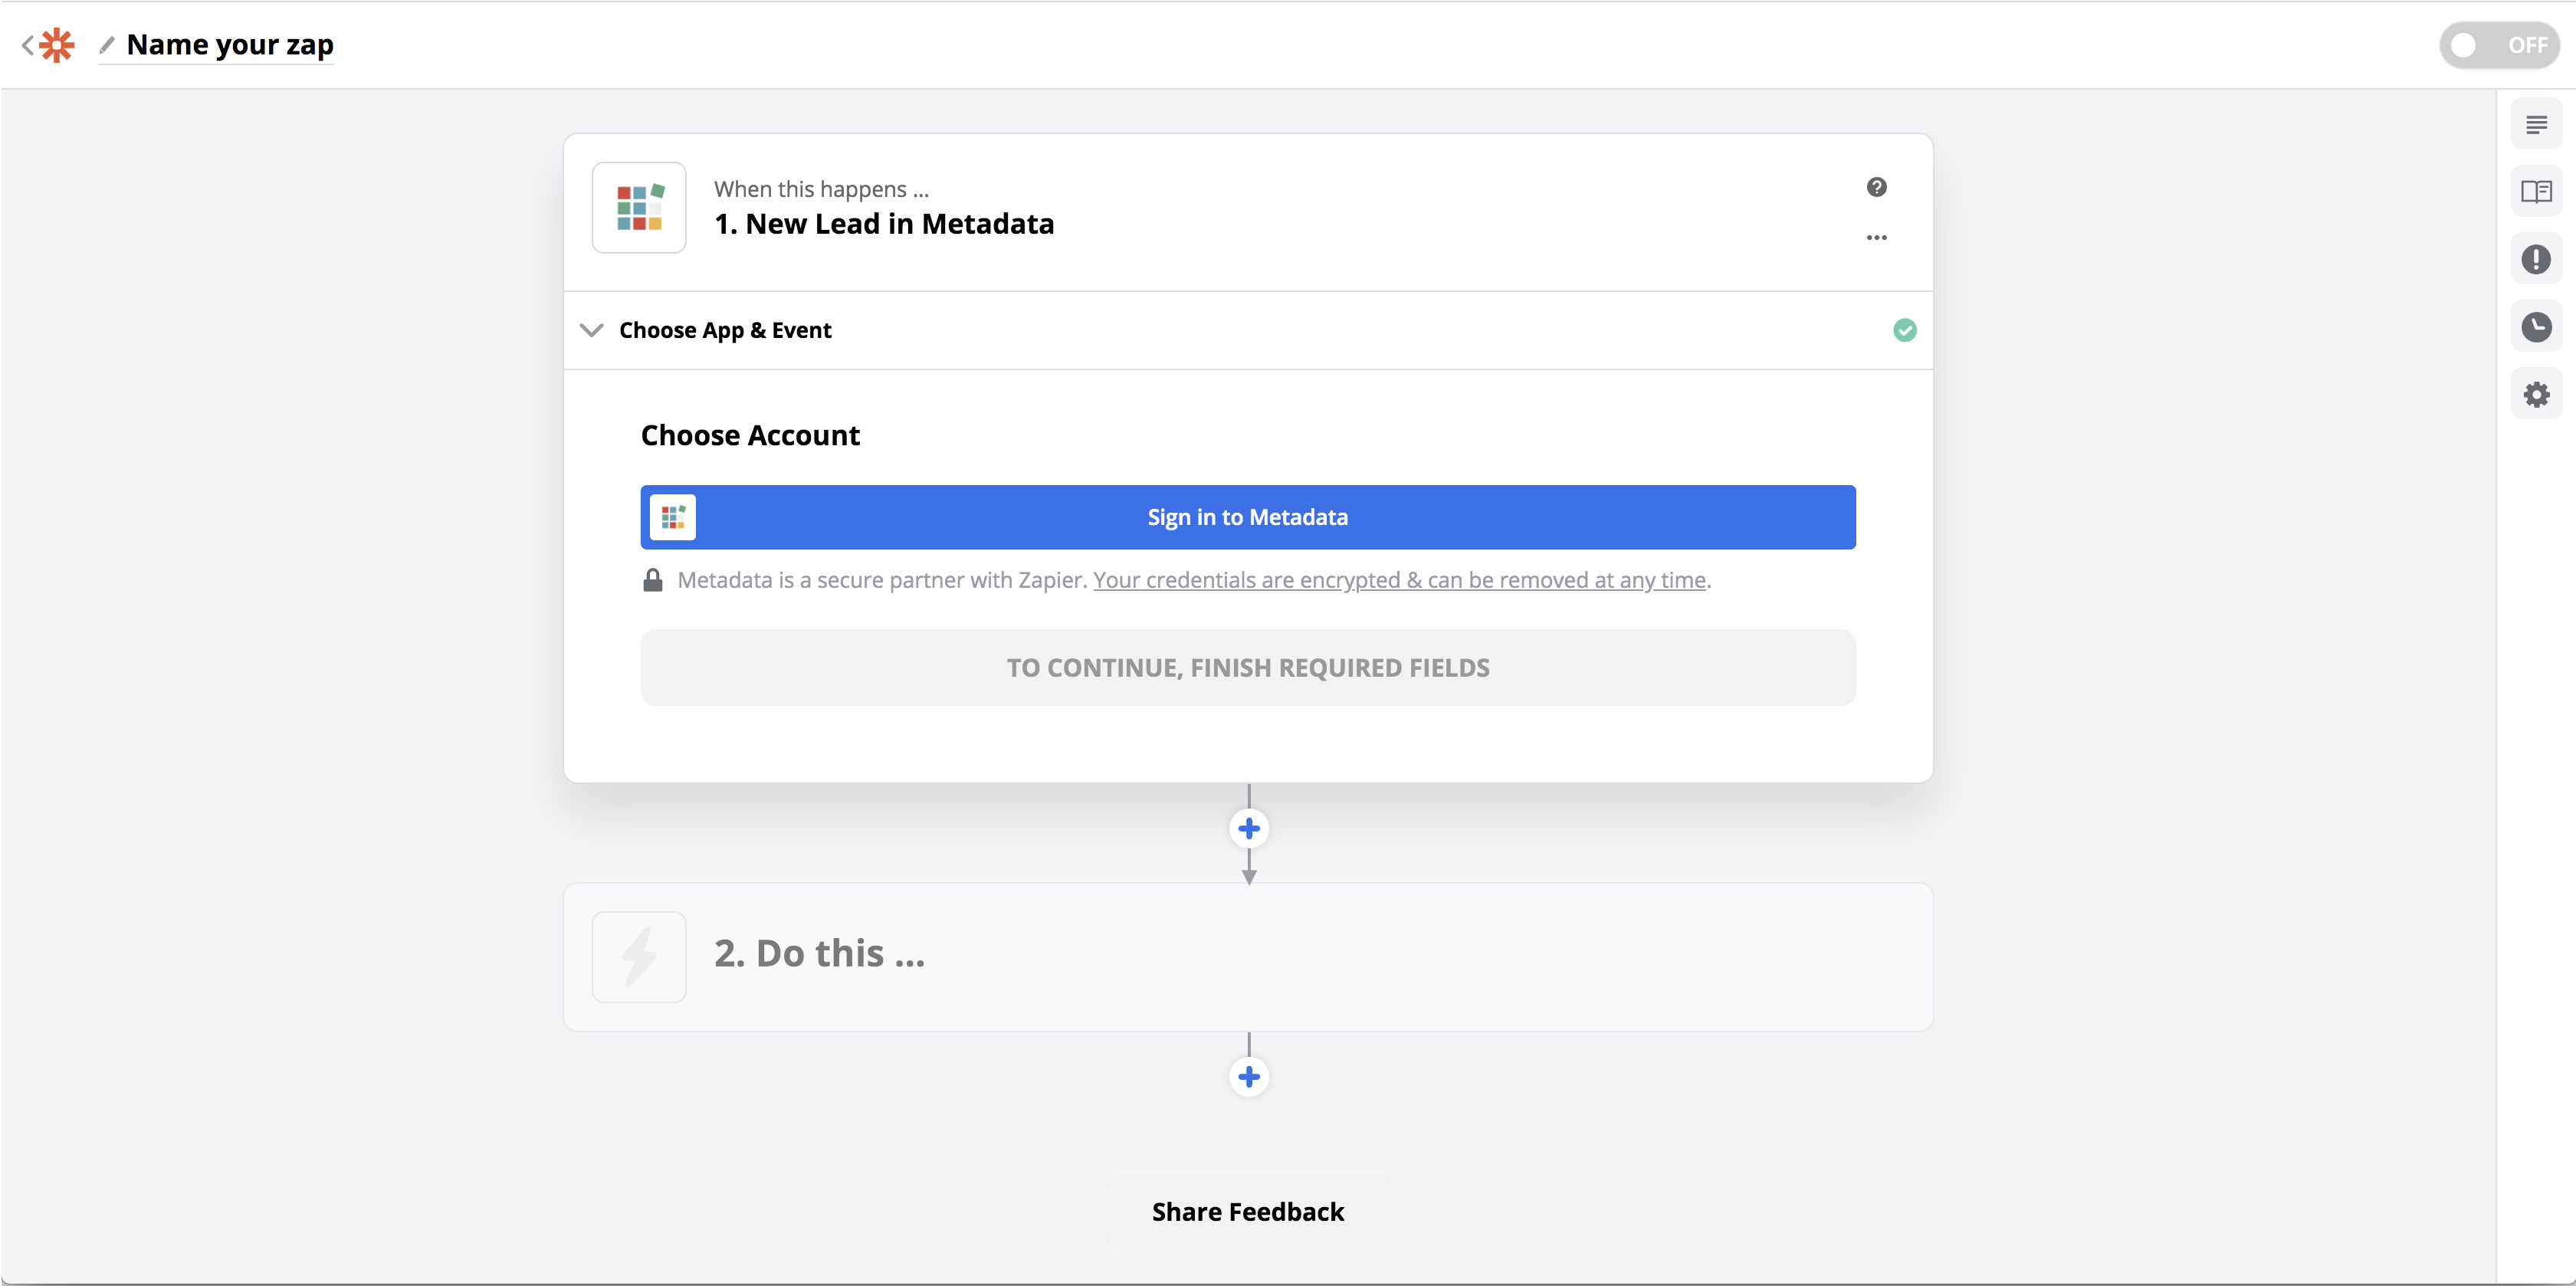The width and height of the screenshot is (2576, 1286).
Task: Open the credentials are encrypted link
Action: (x=1399, y=580)
